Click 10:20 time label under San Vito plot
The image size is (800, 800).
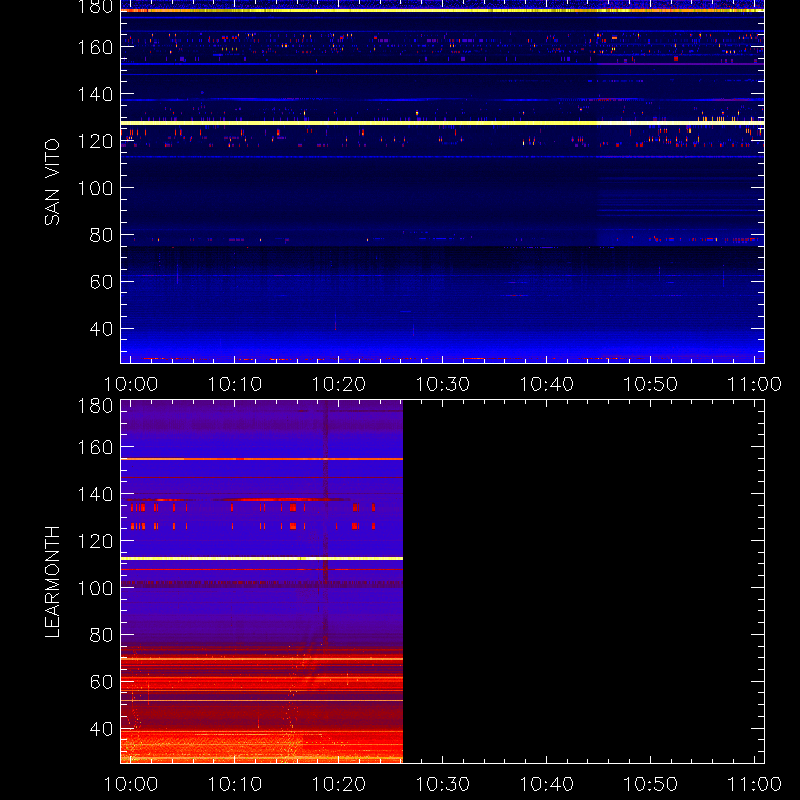click(x=339, y=384)
